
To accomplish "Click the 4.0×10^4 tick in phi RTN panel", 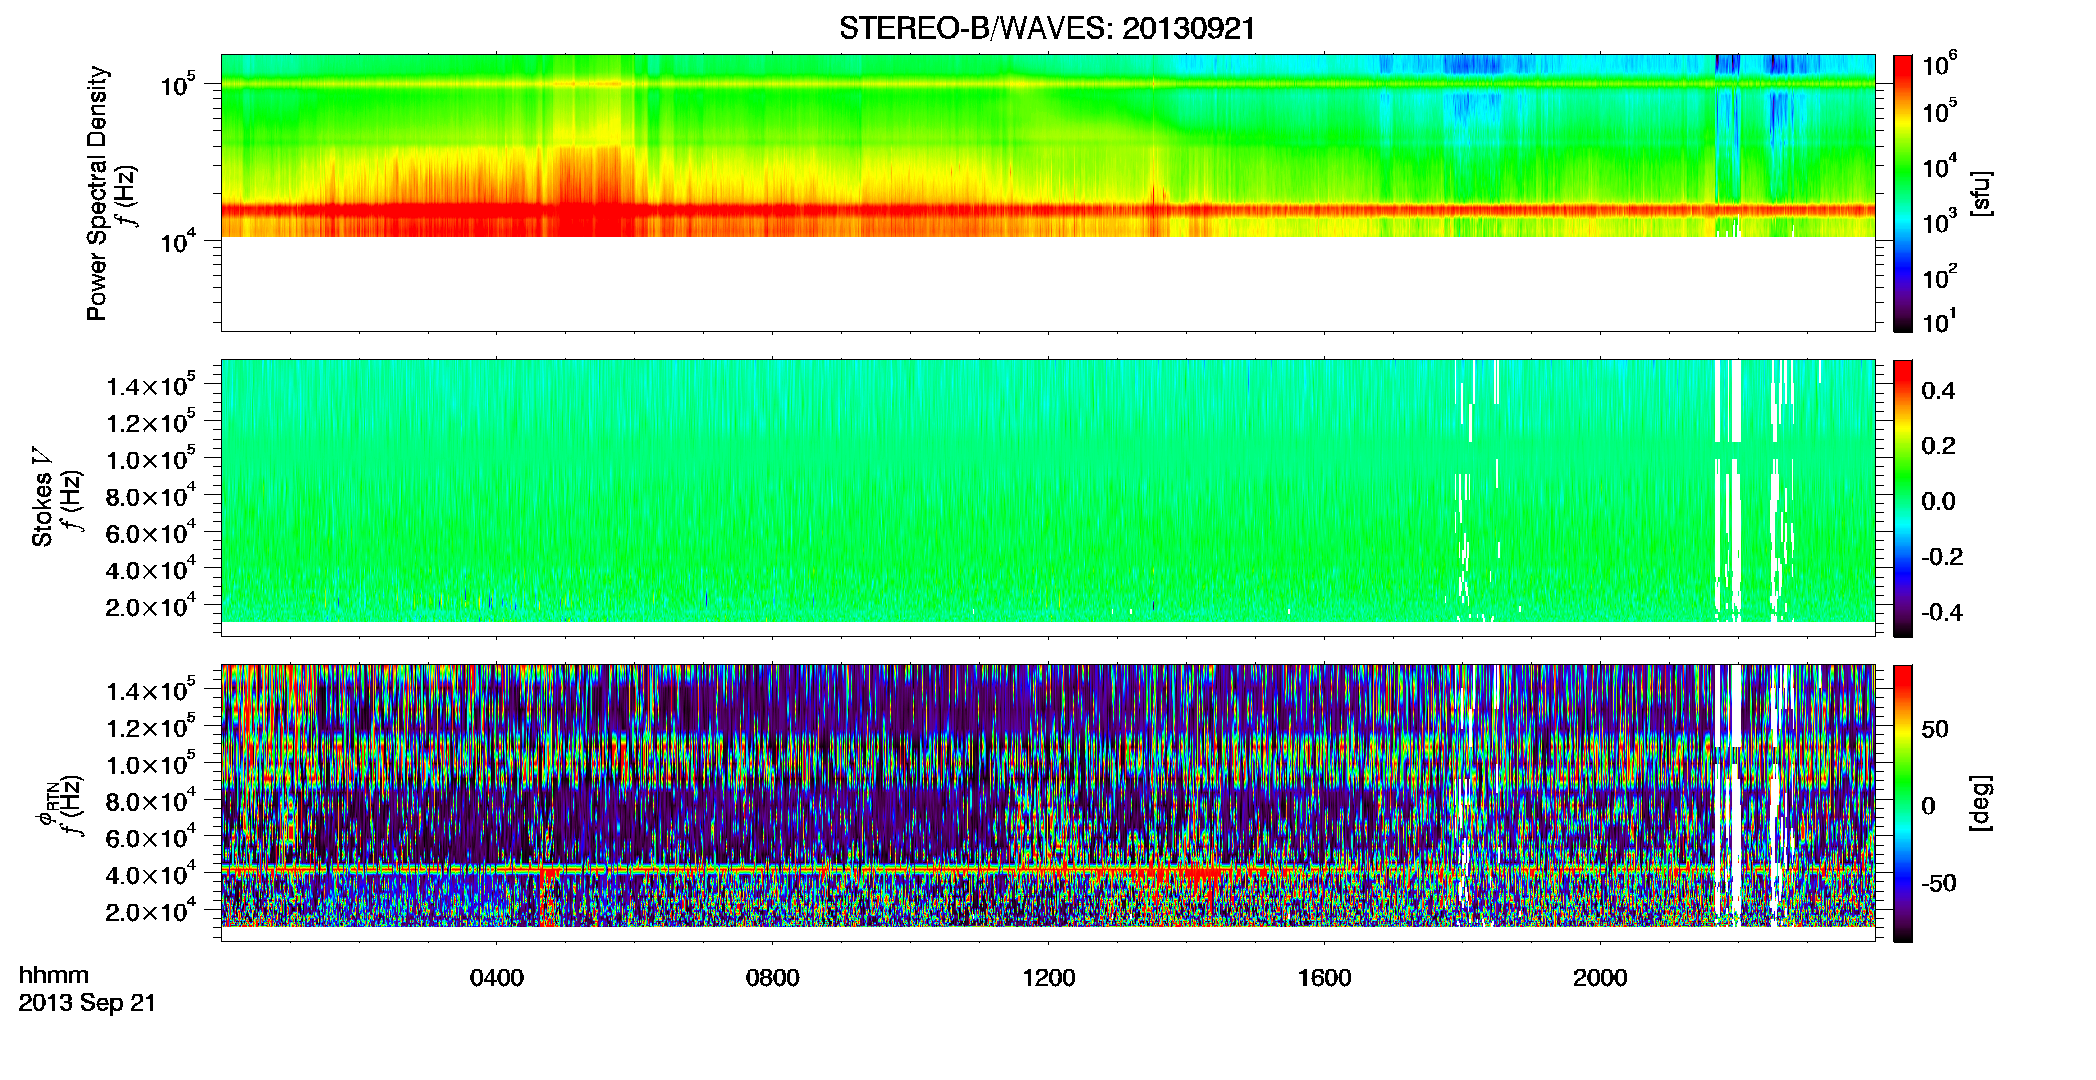I will (151, 874).
